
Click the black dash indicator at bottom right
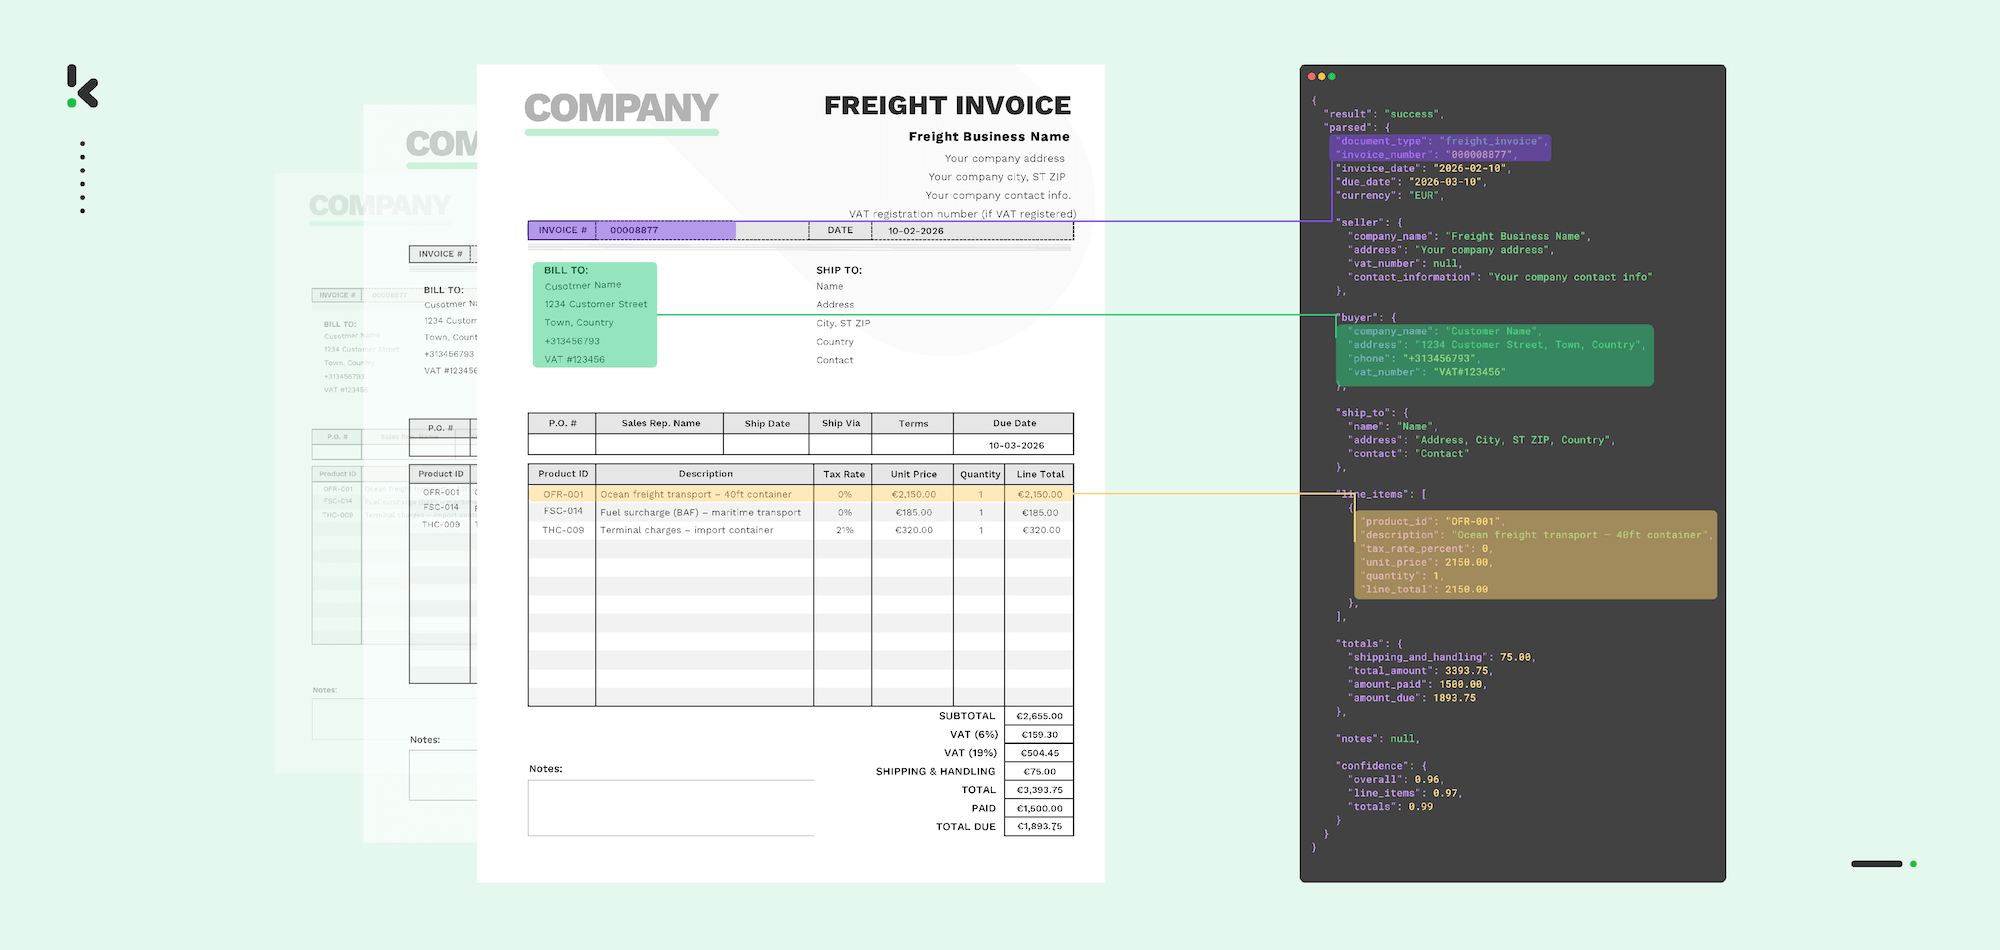click(x=1876, y=864)
